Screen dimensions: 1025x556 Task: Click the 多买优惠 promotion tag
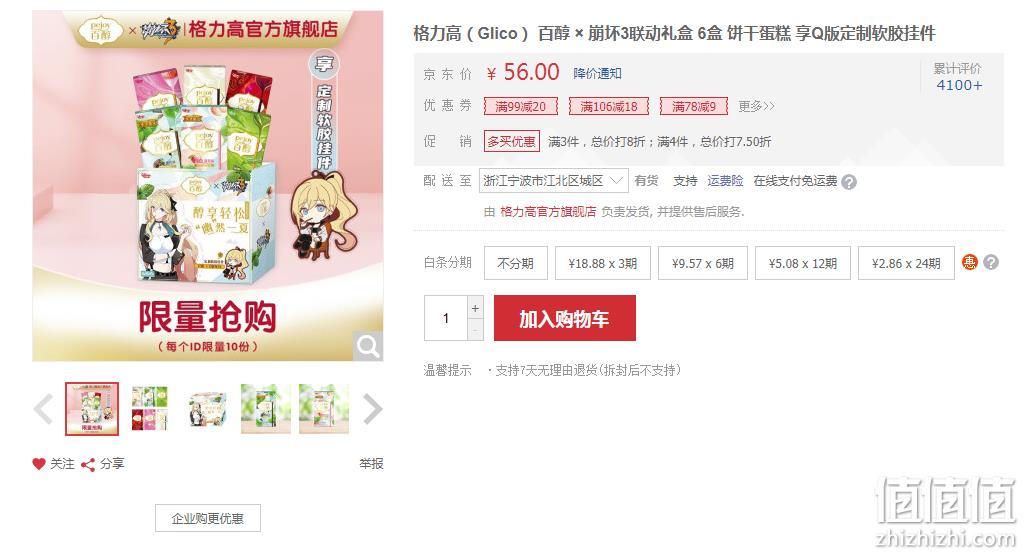pos(512,141)
